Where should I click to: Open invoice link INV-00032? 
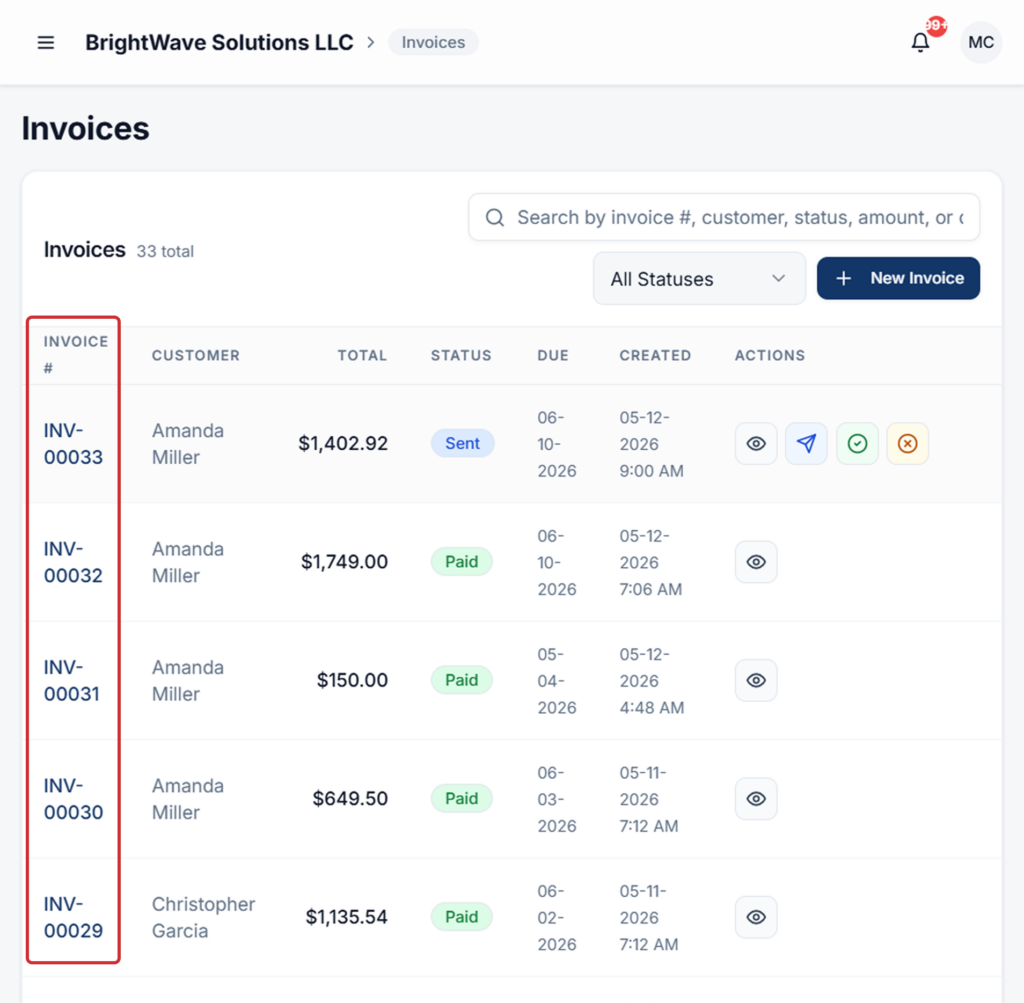click(73, 562)
